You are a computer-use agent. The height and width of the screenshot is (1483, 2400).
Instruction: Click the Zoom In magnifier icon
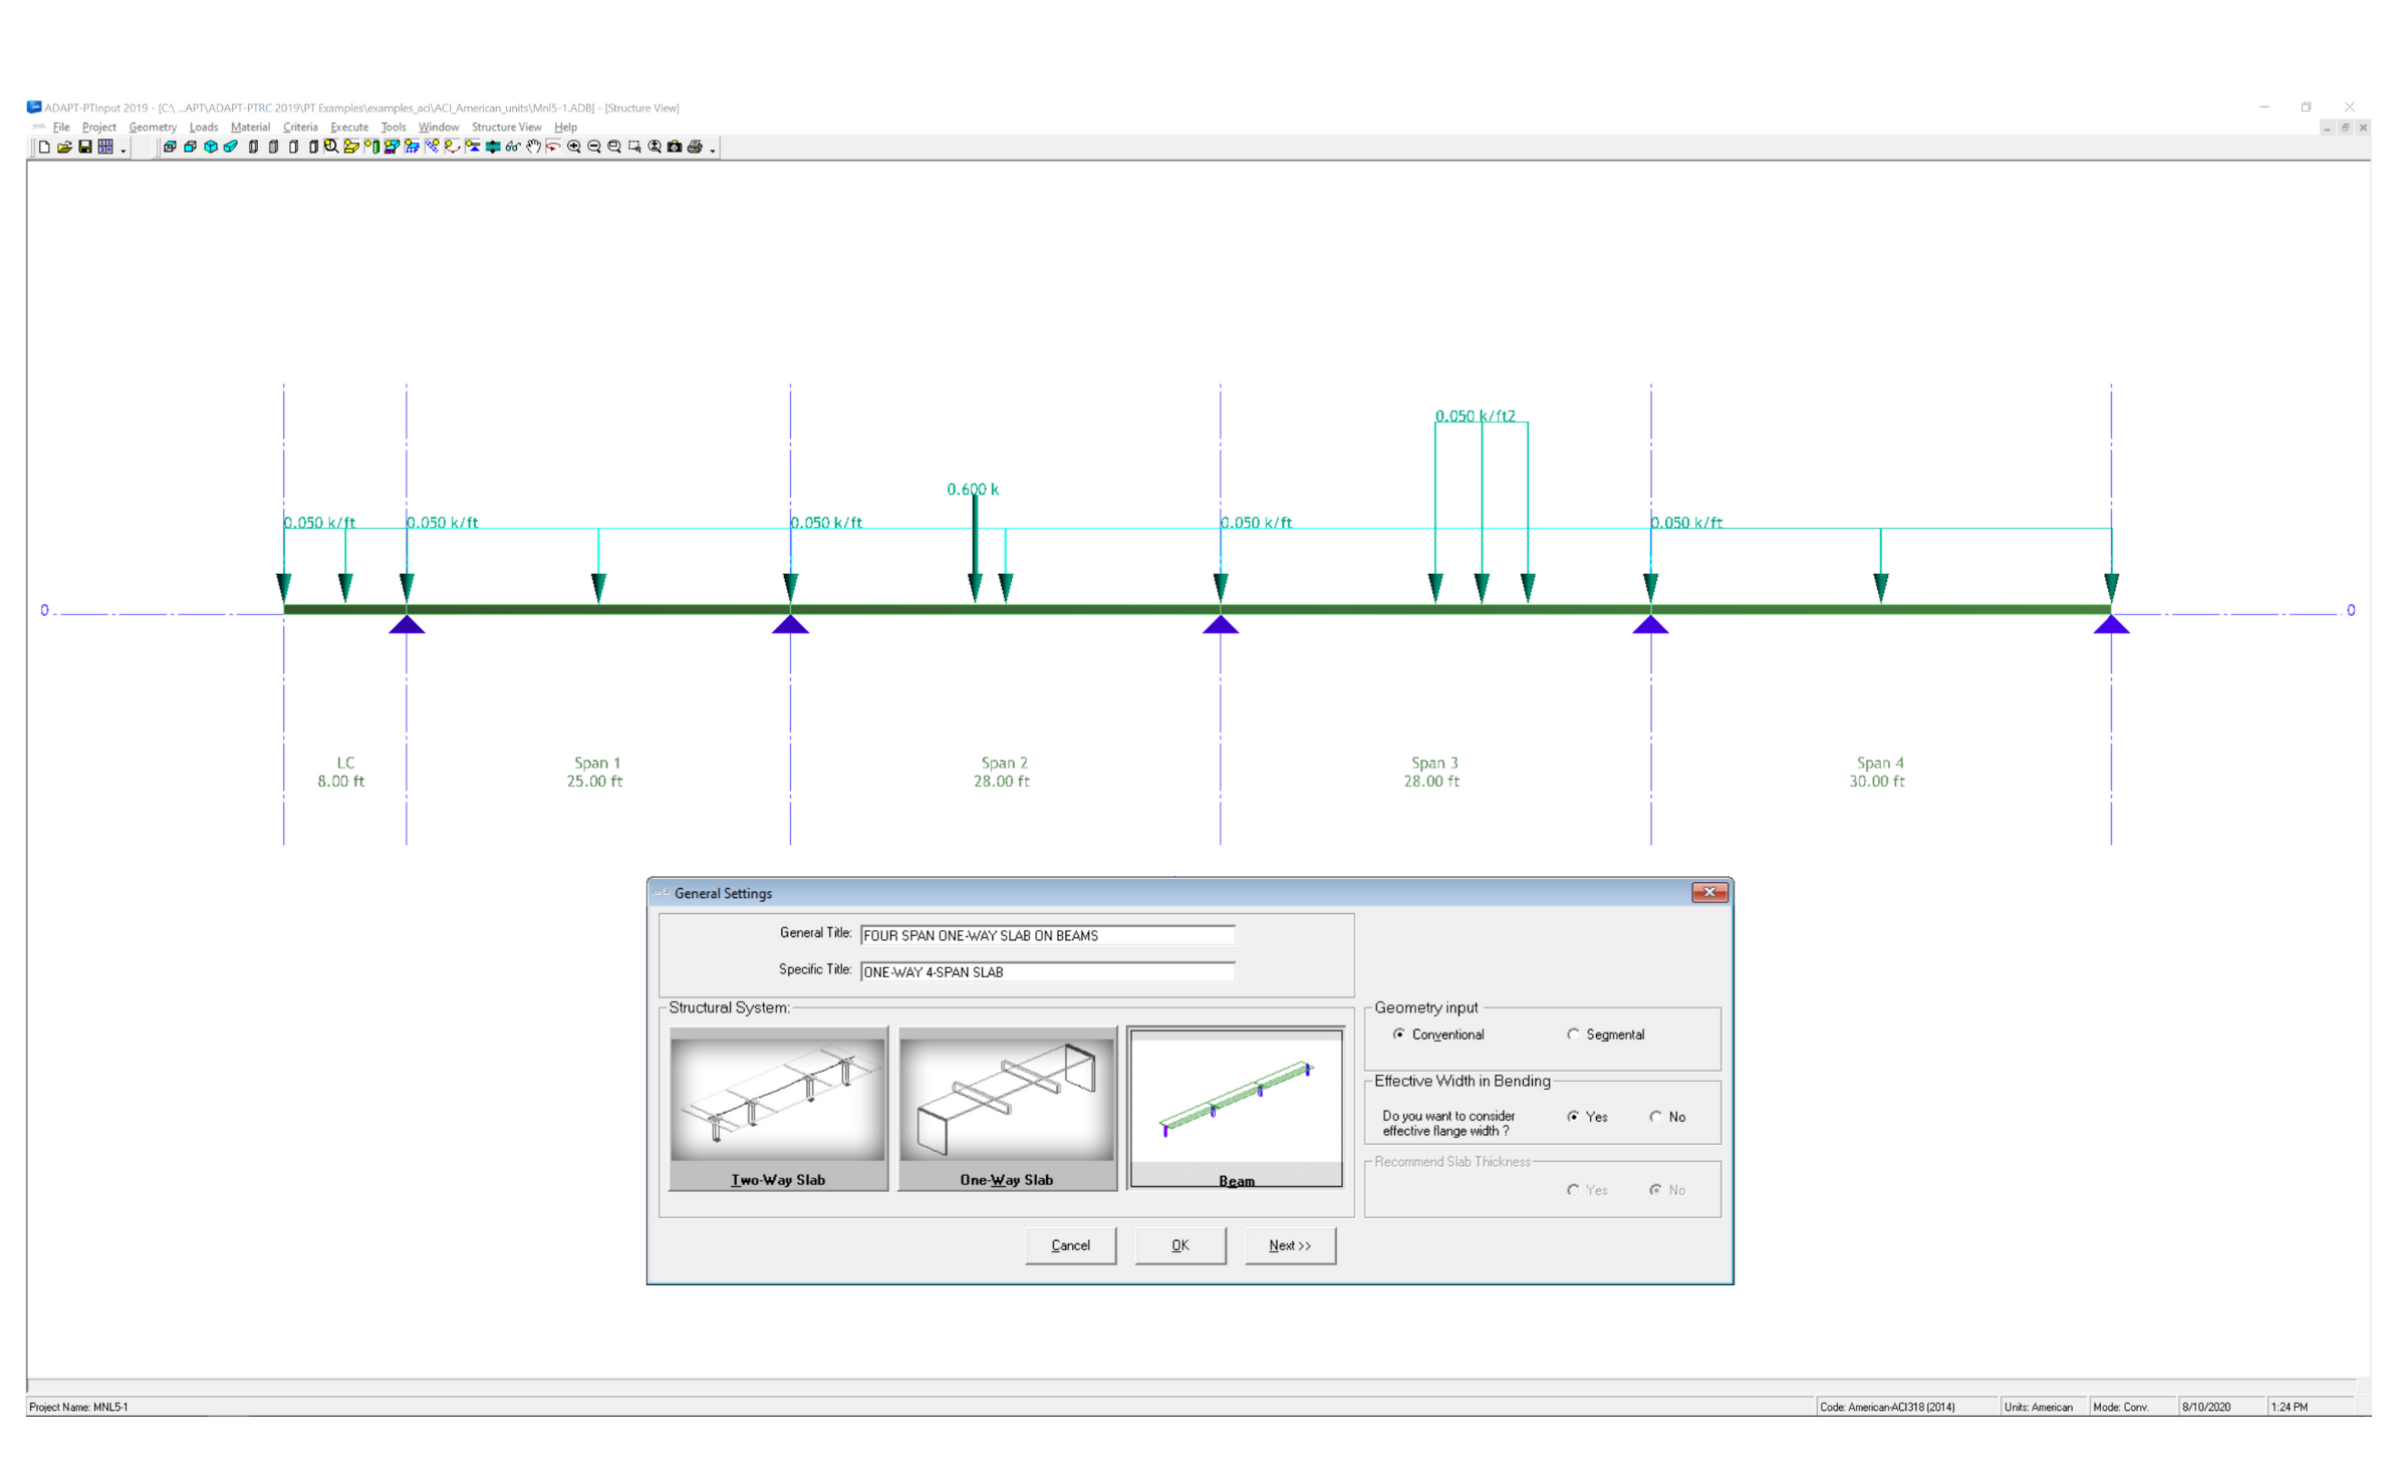(x=574, y=147)
